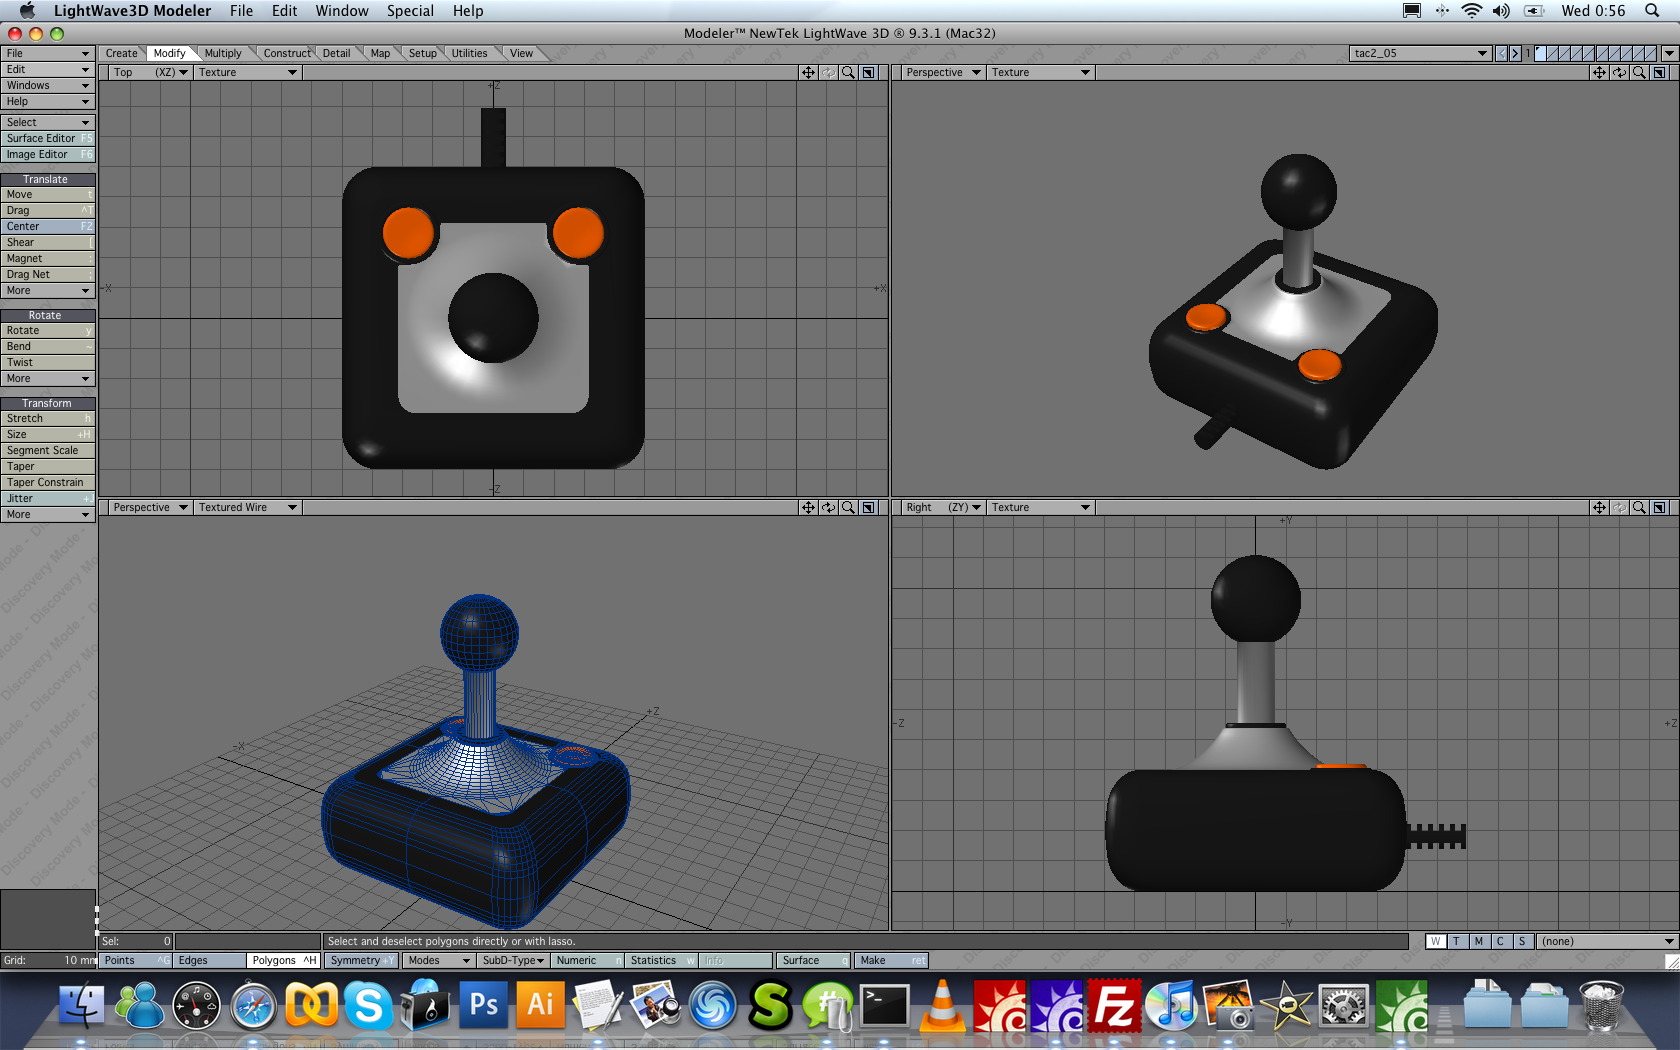Click the zoom magnifier in the Top viewport
This screenshot has height=1050, width=1680.
(x=848, y=72)
